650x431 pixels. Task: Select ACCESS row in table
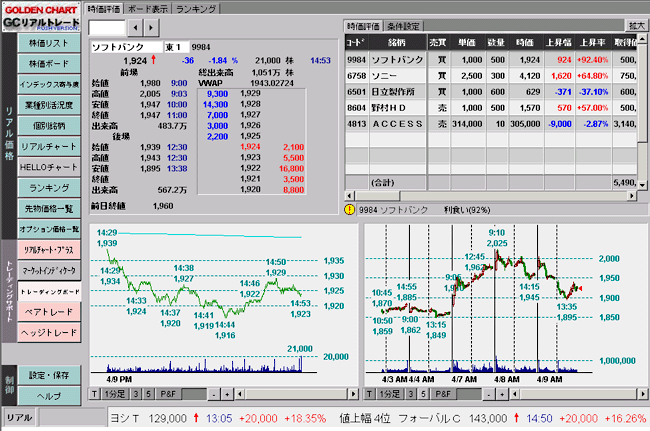(491, 124)
